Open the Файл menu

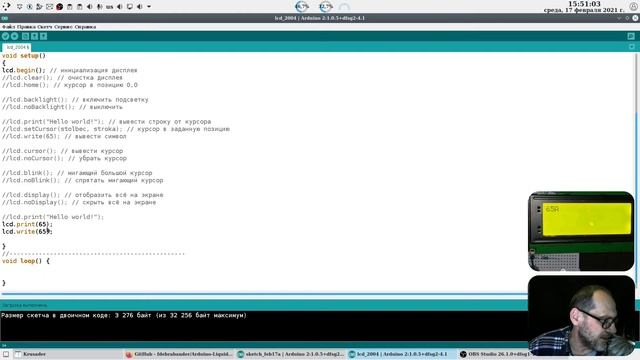click(x=8, y=27)
